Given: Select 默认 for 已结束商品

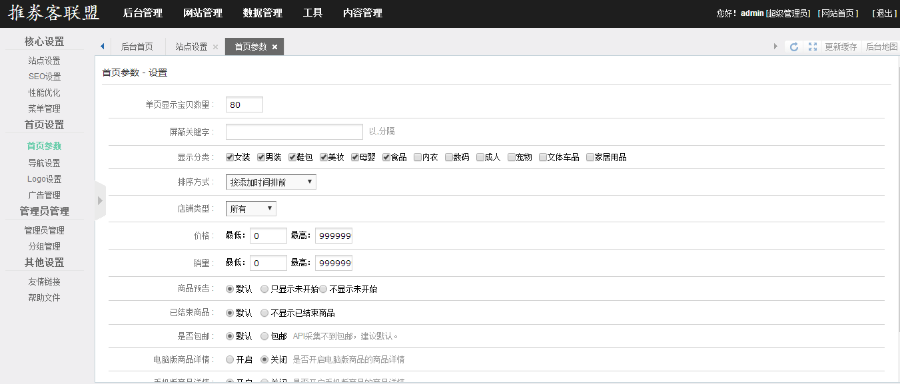Looking at the screenshot, I should 230,313.
